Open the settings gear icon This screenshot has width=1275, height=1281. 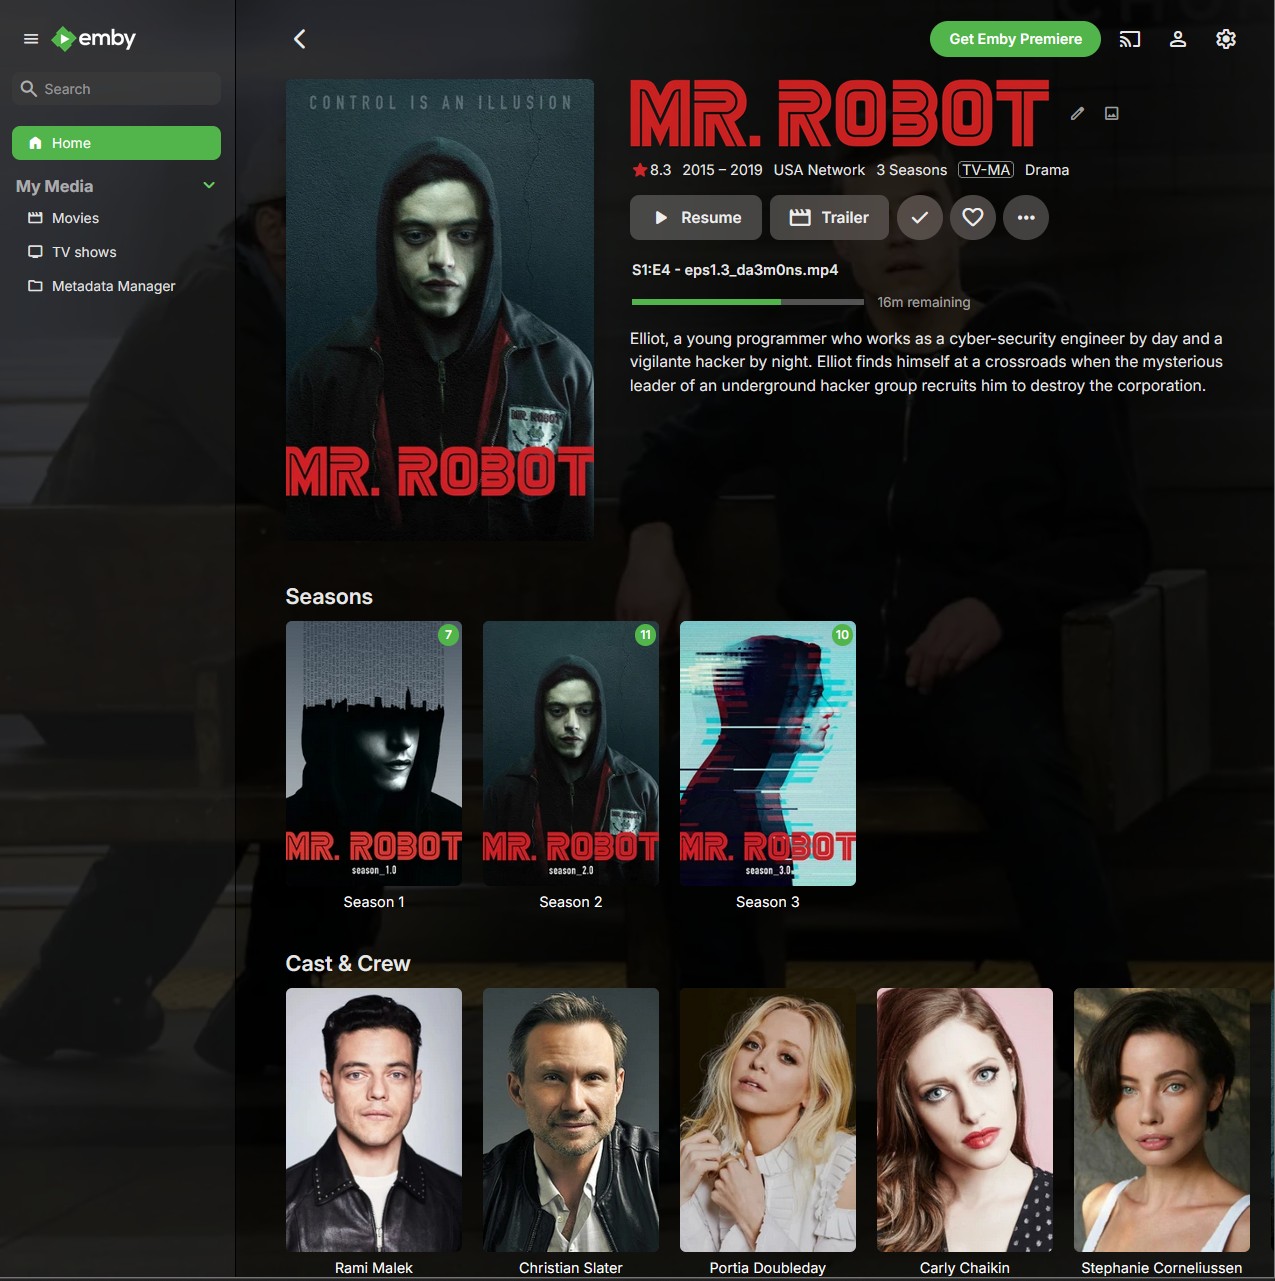pyautogui.click(x=1226, y=39)
